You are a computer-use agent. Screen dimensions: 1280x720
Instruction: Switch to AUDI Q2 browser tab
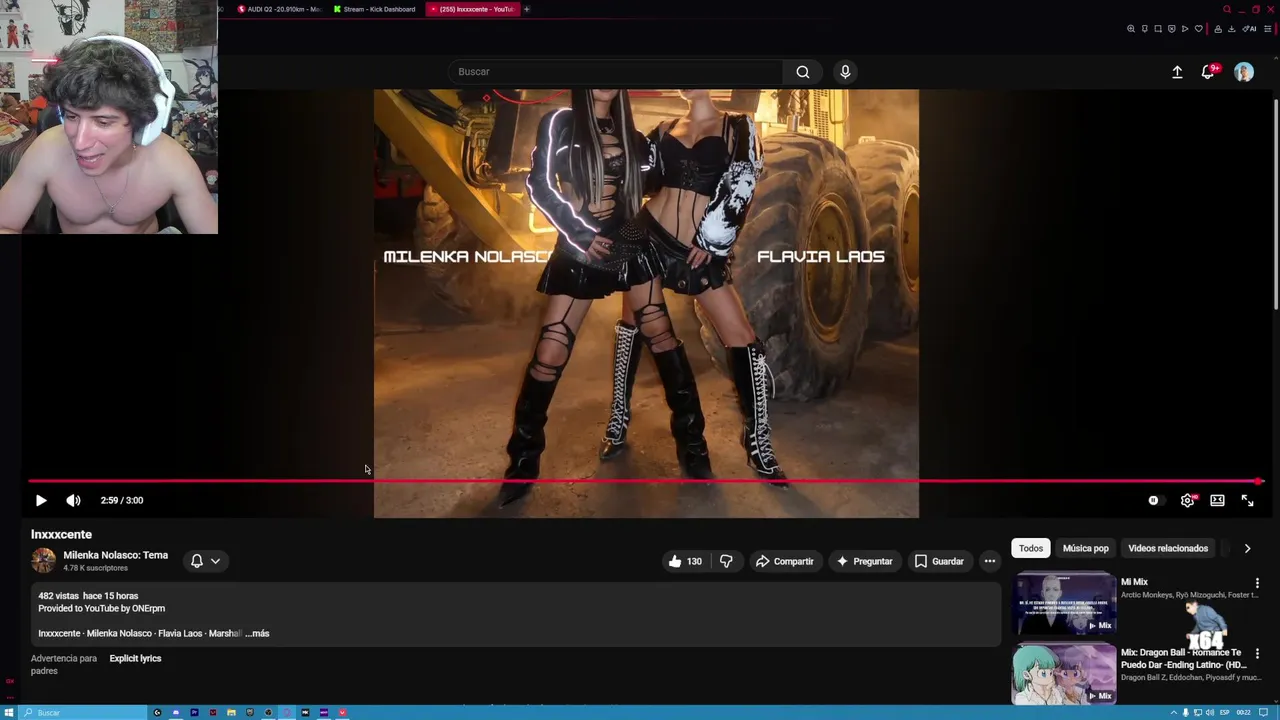tap(279, 9)
